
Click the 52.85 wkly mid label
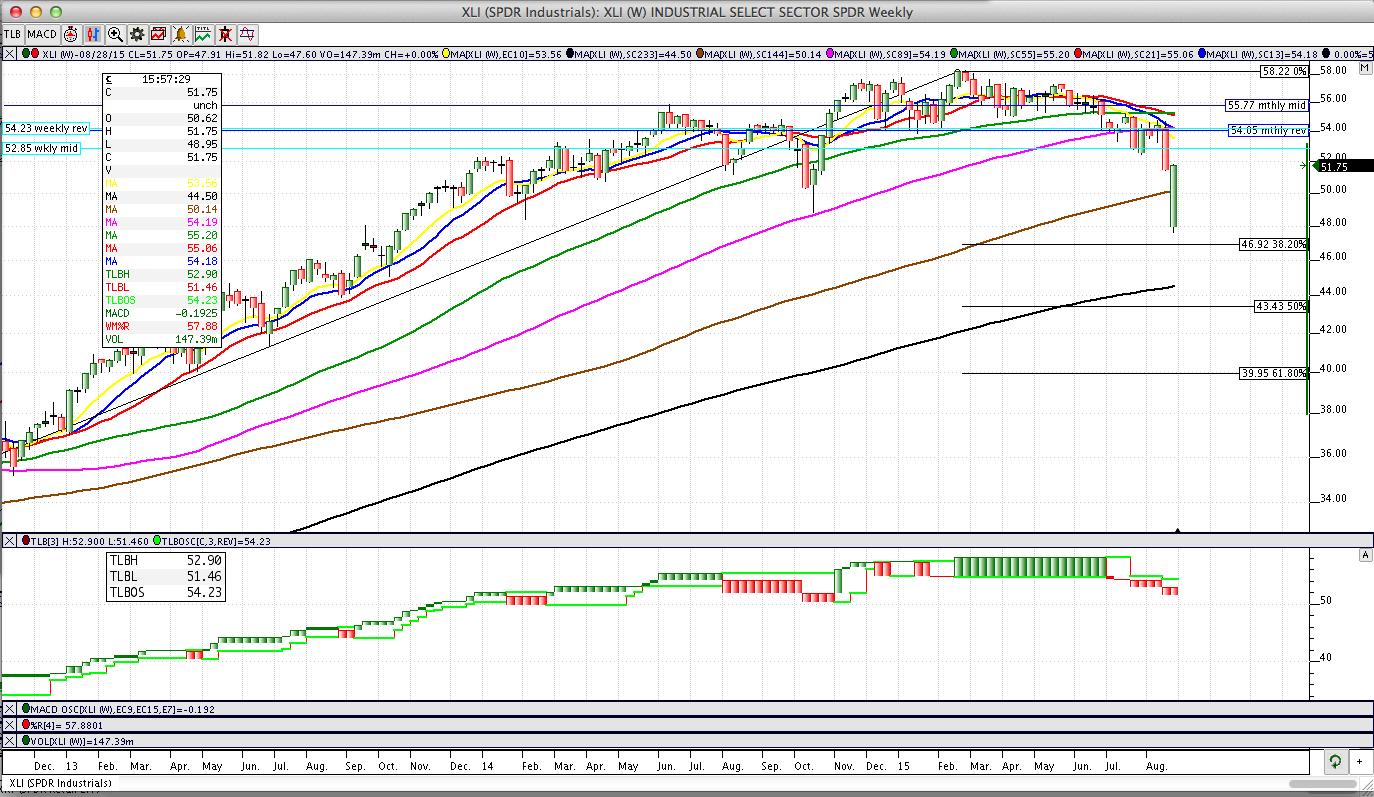[39, 148]
